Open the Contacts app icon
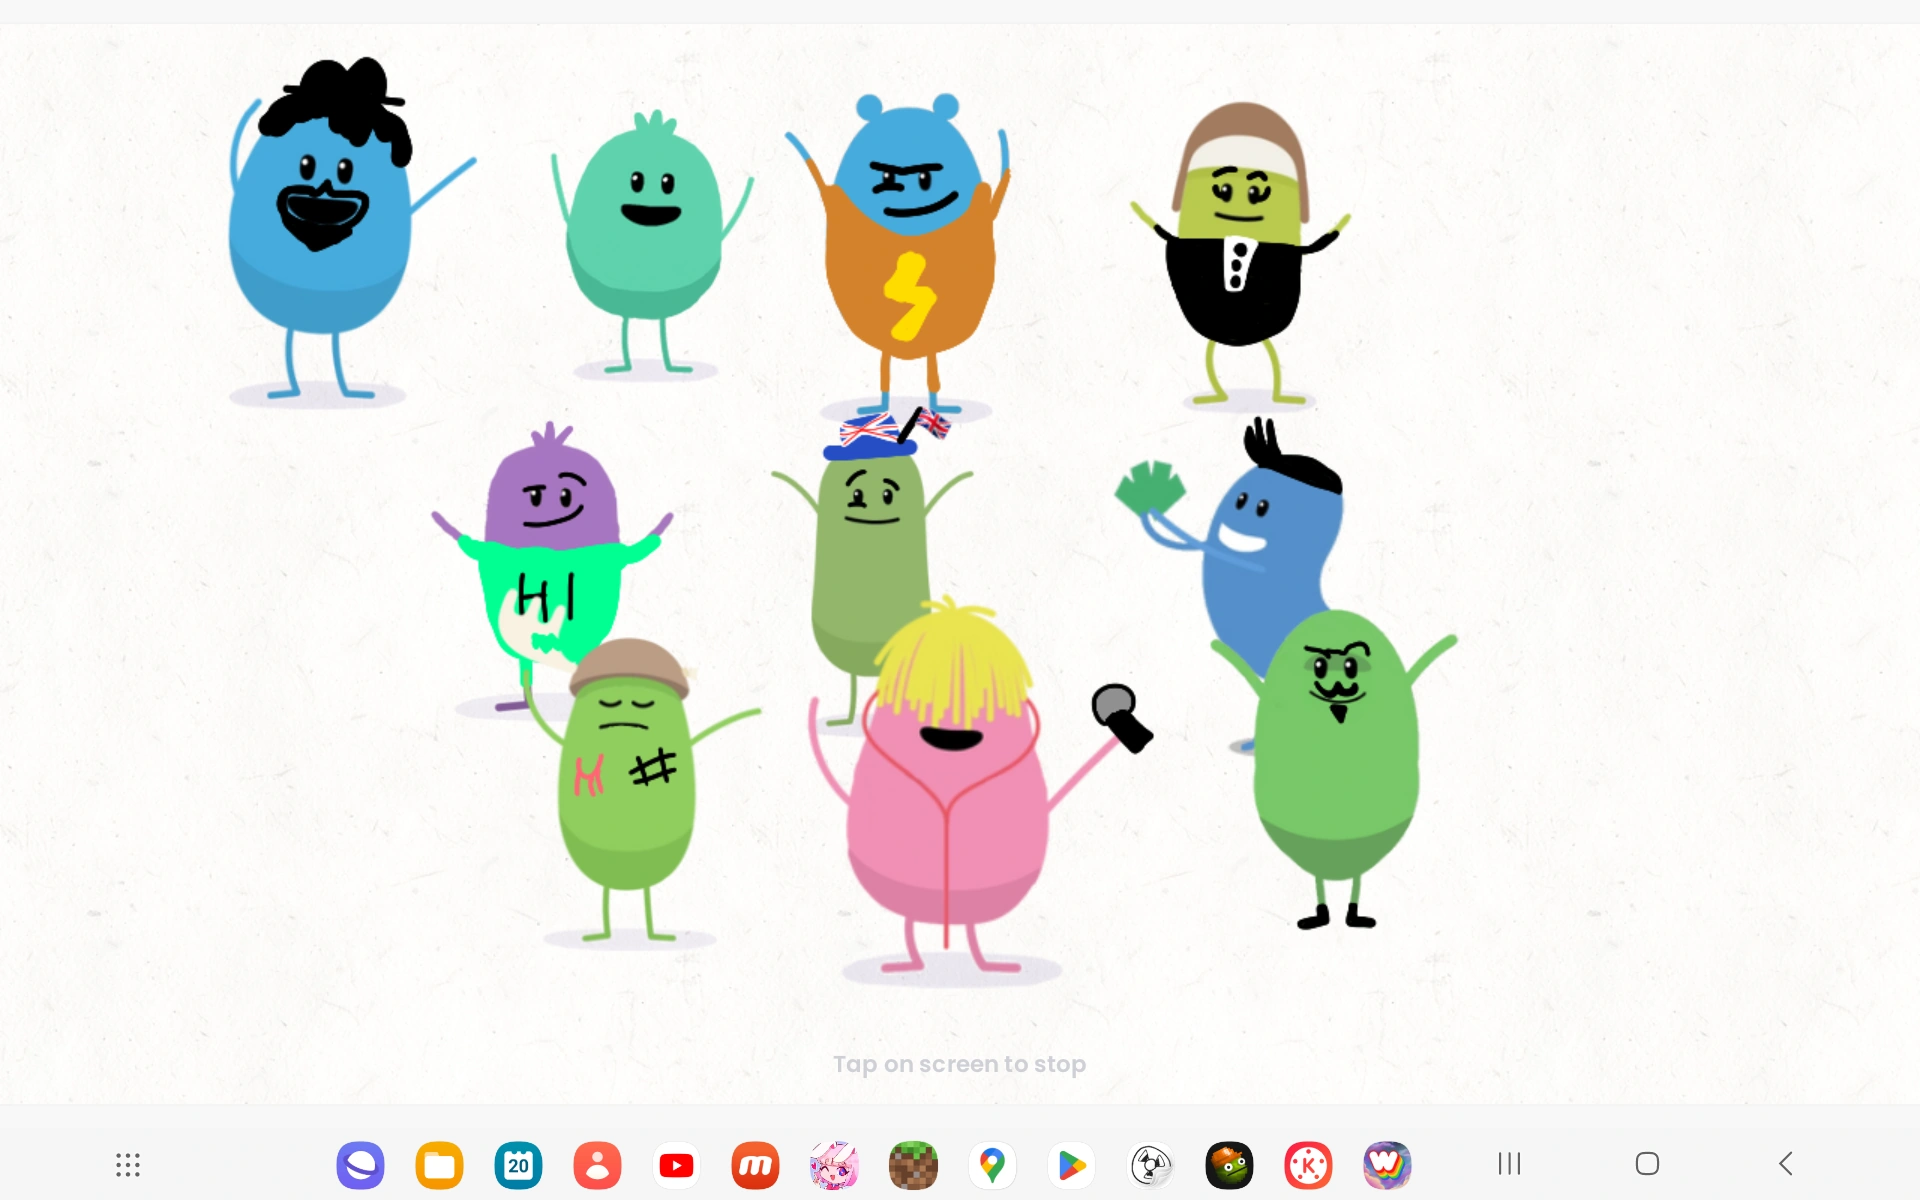Viewport: 1920px width, 1200px height. [597, 1164]
